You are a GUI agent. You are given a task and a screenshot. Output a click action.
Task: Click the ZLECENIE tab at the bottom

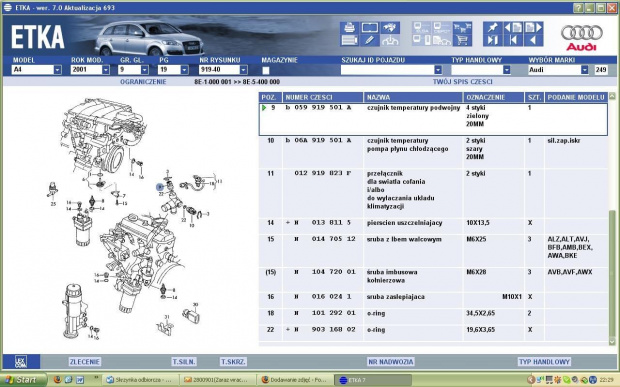point(85,362)
